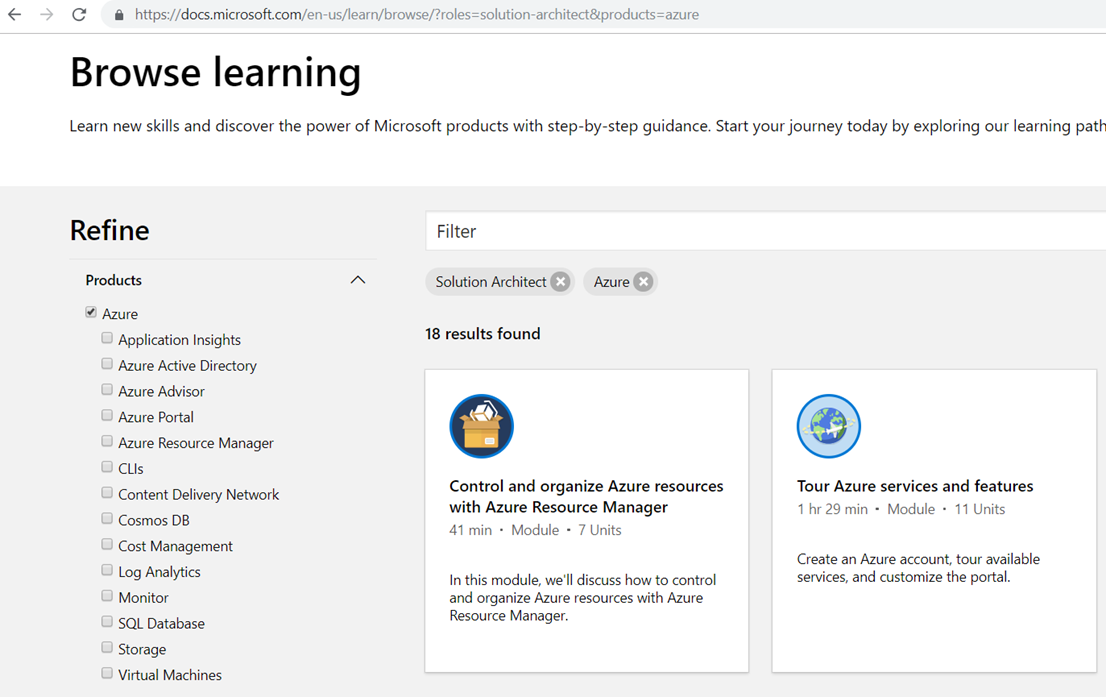This screenshot has height=697, width=1106.
Task: Select the Azure Active Directory filter
Action: point(107,365)
